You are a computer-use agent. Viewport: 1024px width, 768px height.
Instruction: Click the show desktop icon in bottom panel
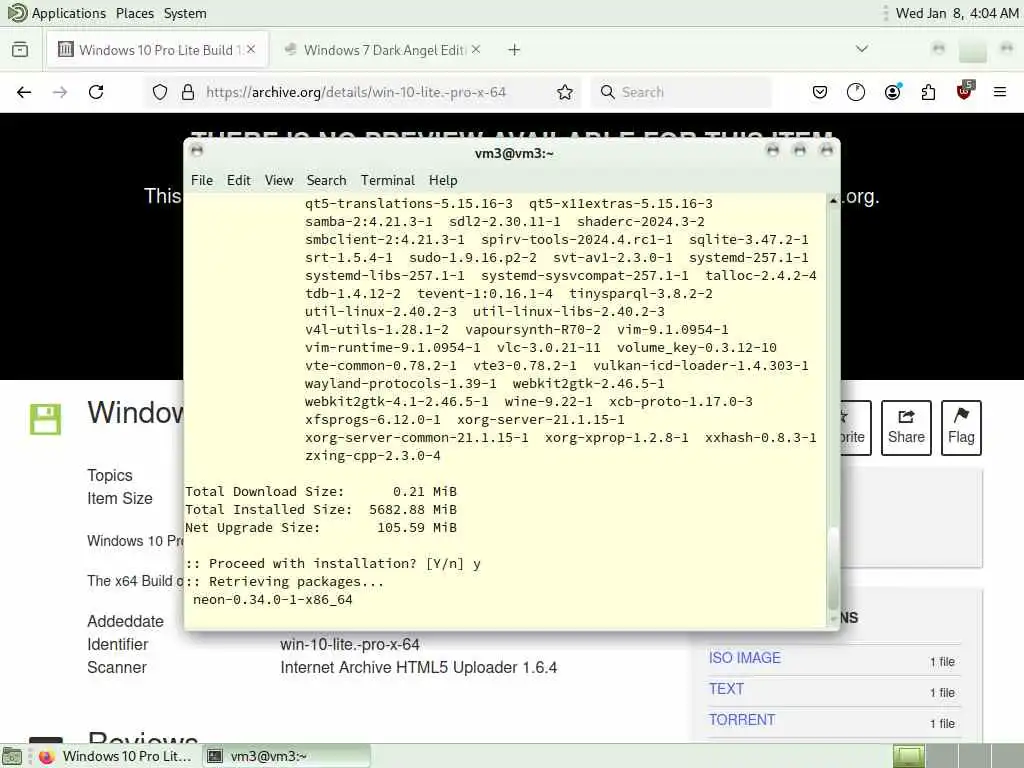[x=12, y=756]
